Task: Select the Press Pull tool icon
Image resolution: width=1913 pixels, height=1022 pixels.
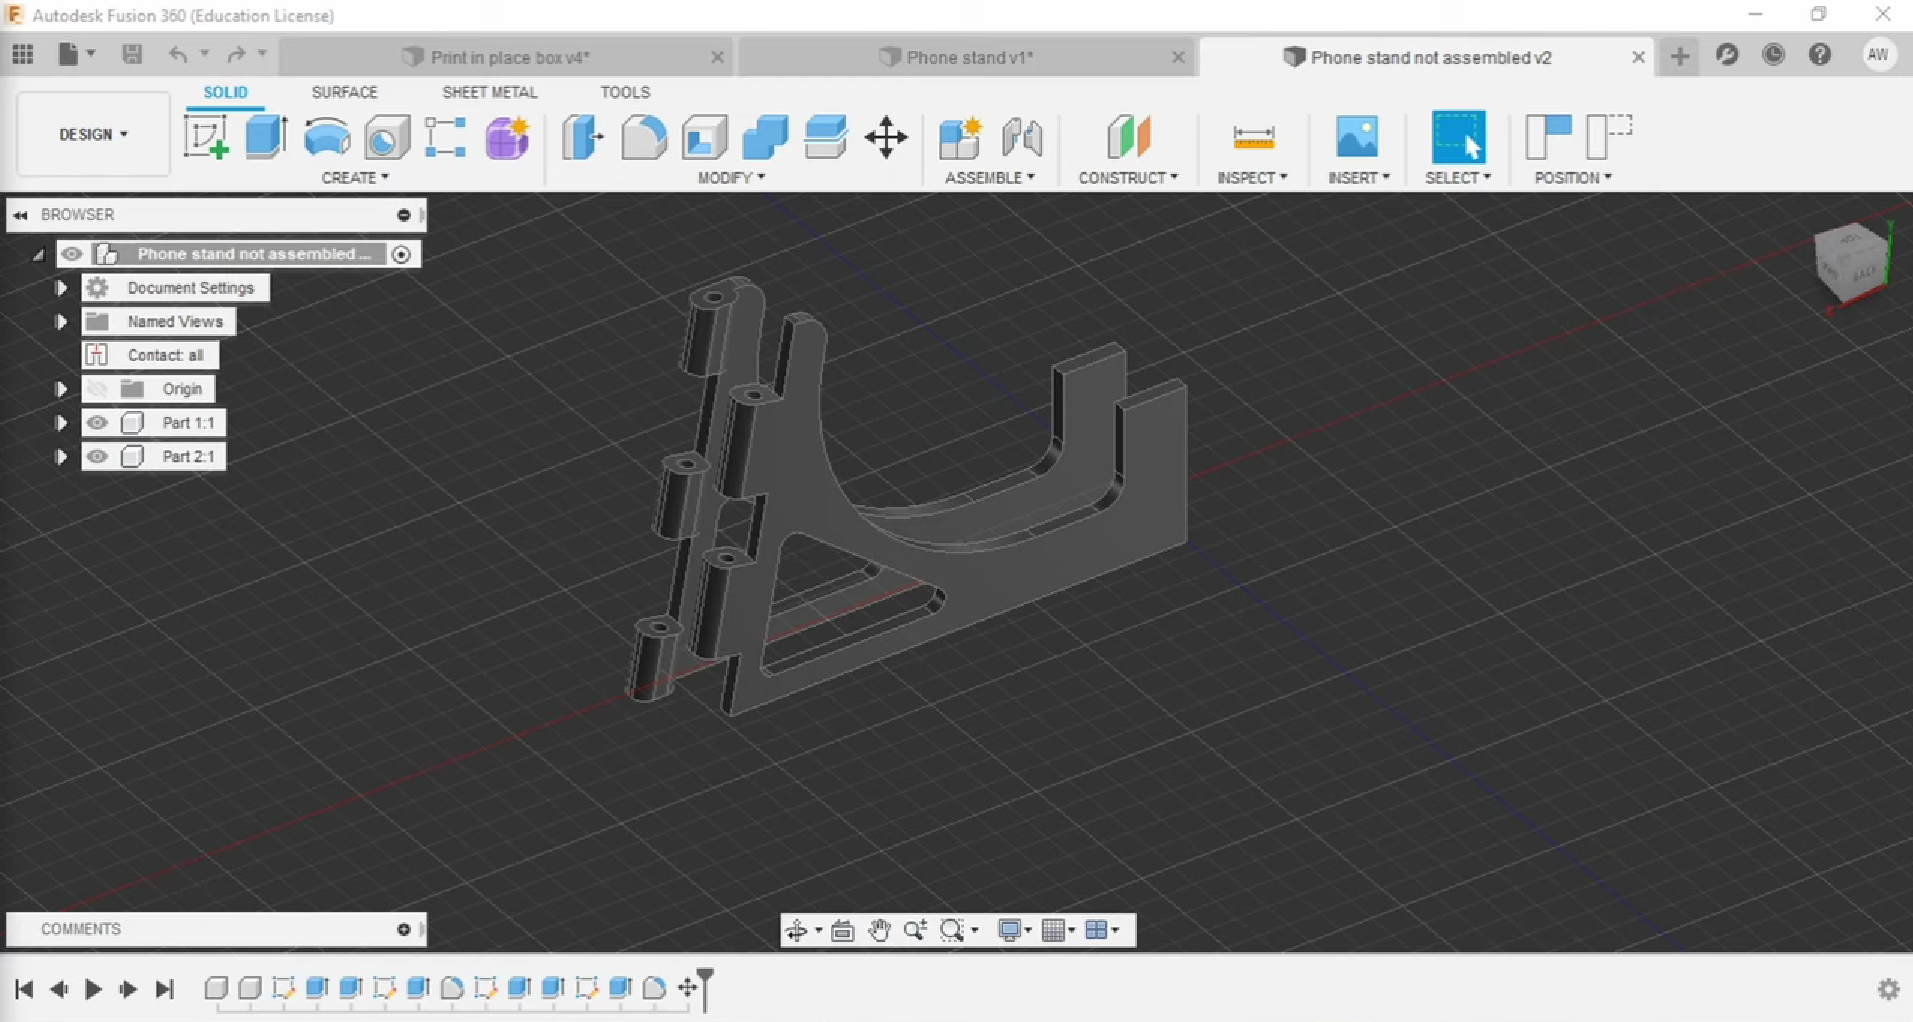Action: pos(582,137)
